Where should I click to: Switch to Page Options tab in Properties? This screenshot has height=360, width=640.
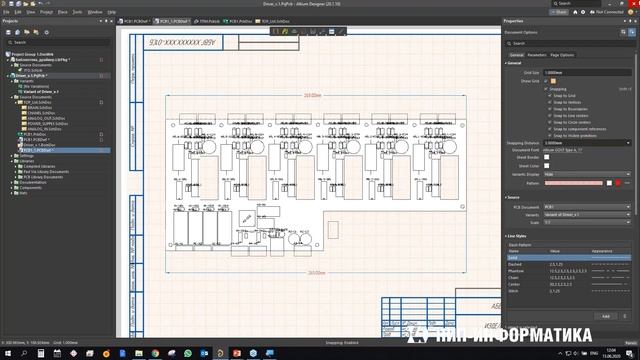tap(562, 55)
